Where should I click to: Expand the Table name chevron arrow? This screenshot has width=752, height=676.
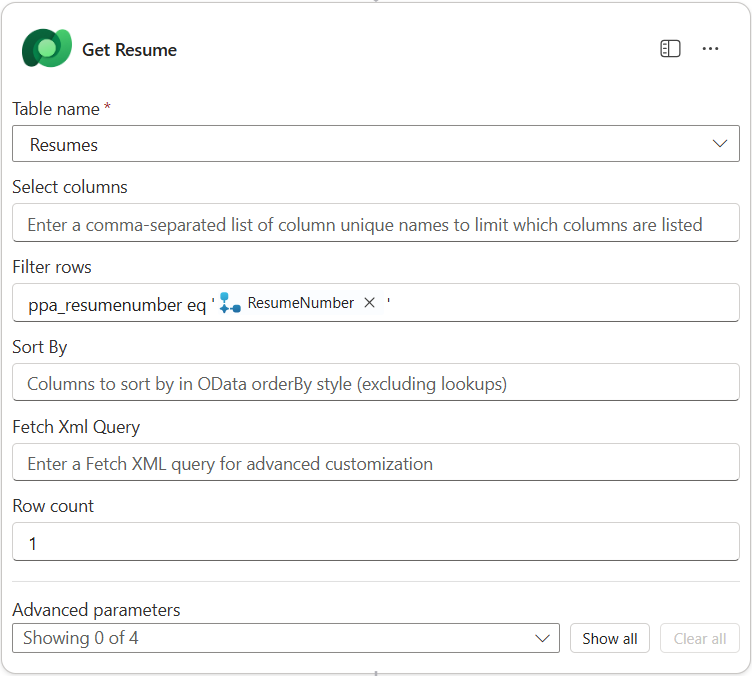(x=720, y=144)
